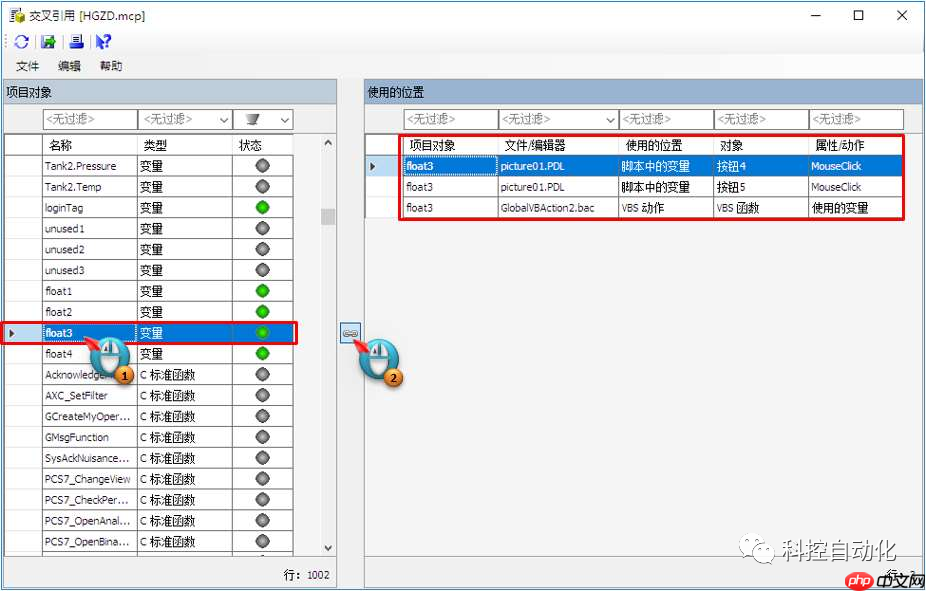Open the 帮助 menu
Screen dimensions: 926x591
[111, 66]
